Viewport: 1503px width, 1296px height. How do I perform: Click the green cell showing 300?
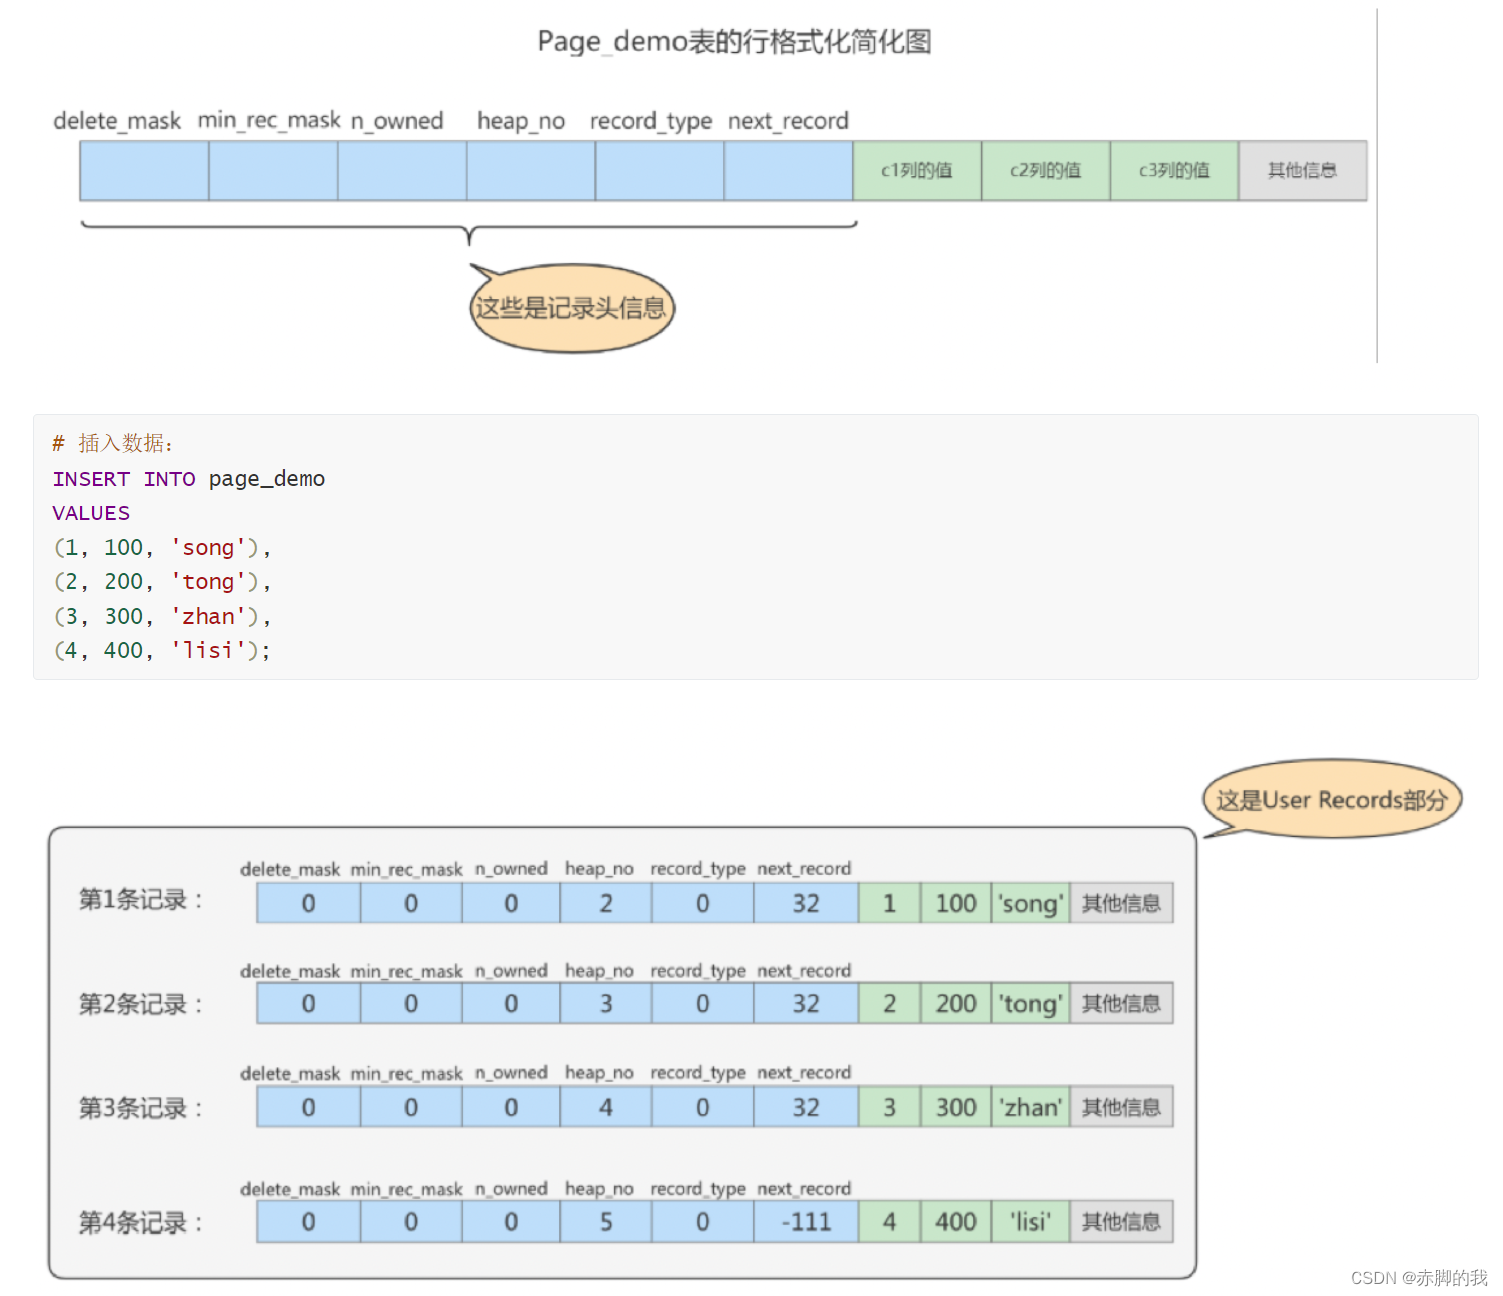pos(956,1107)
